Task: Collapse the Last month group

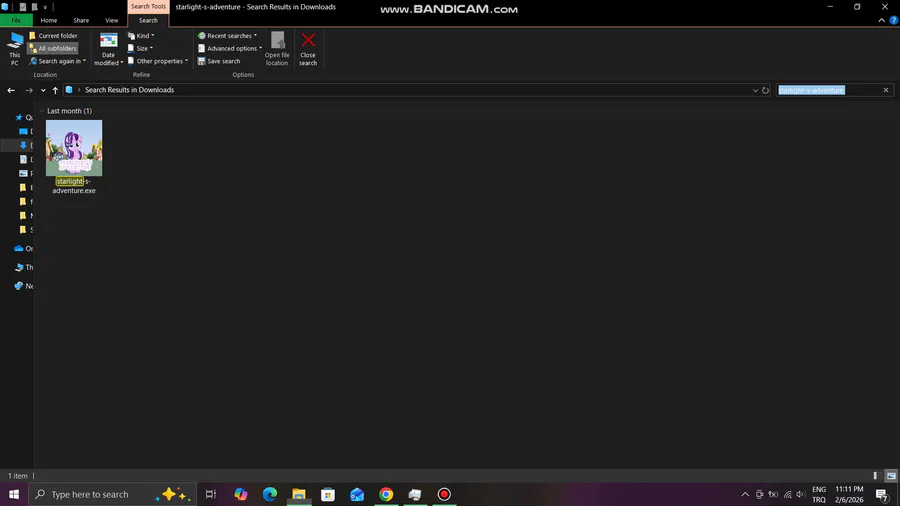Action: click(x=42, y=111)
